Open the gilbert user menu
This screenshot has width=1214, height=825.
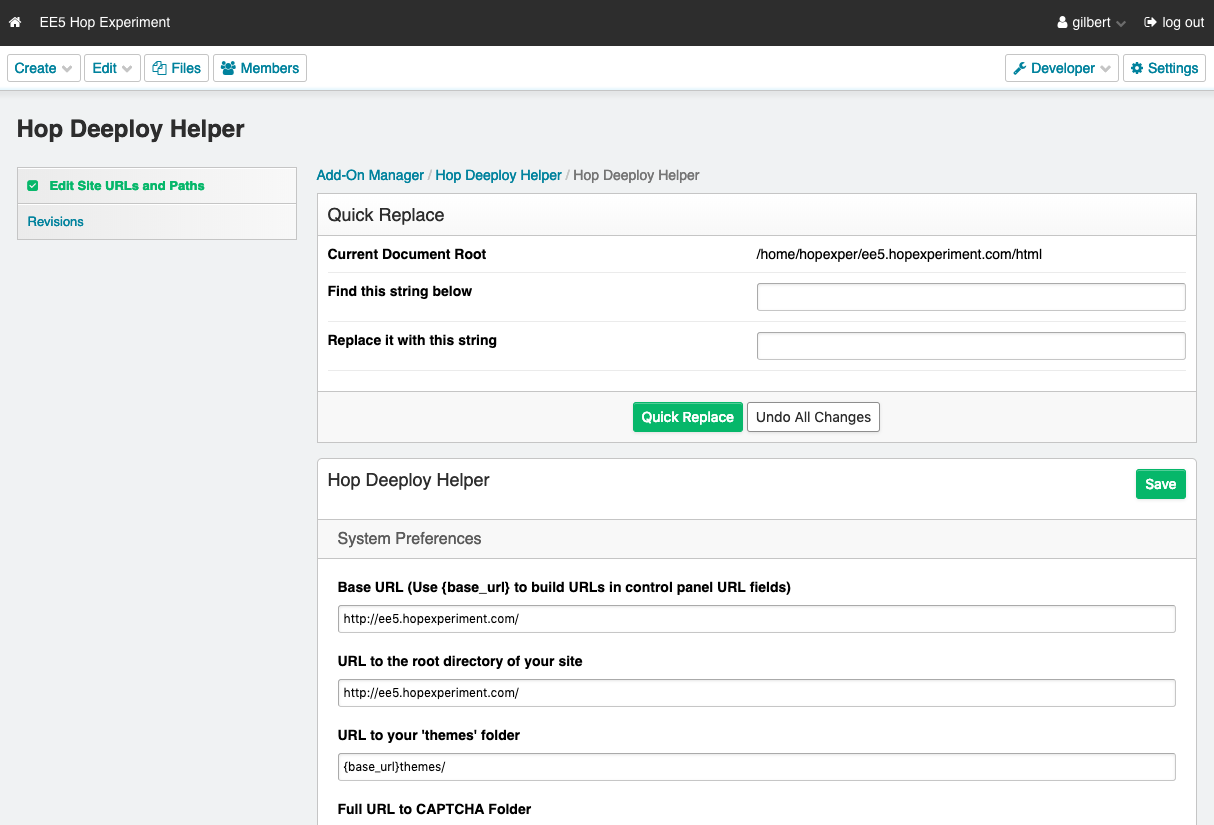[x=1091, y=22]
